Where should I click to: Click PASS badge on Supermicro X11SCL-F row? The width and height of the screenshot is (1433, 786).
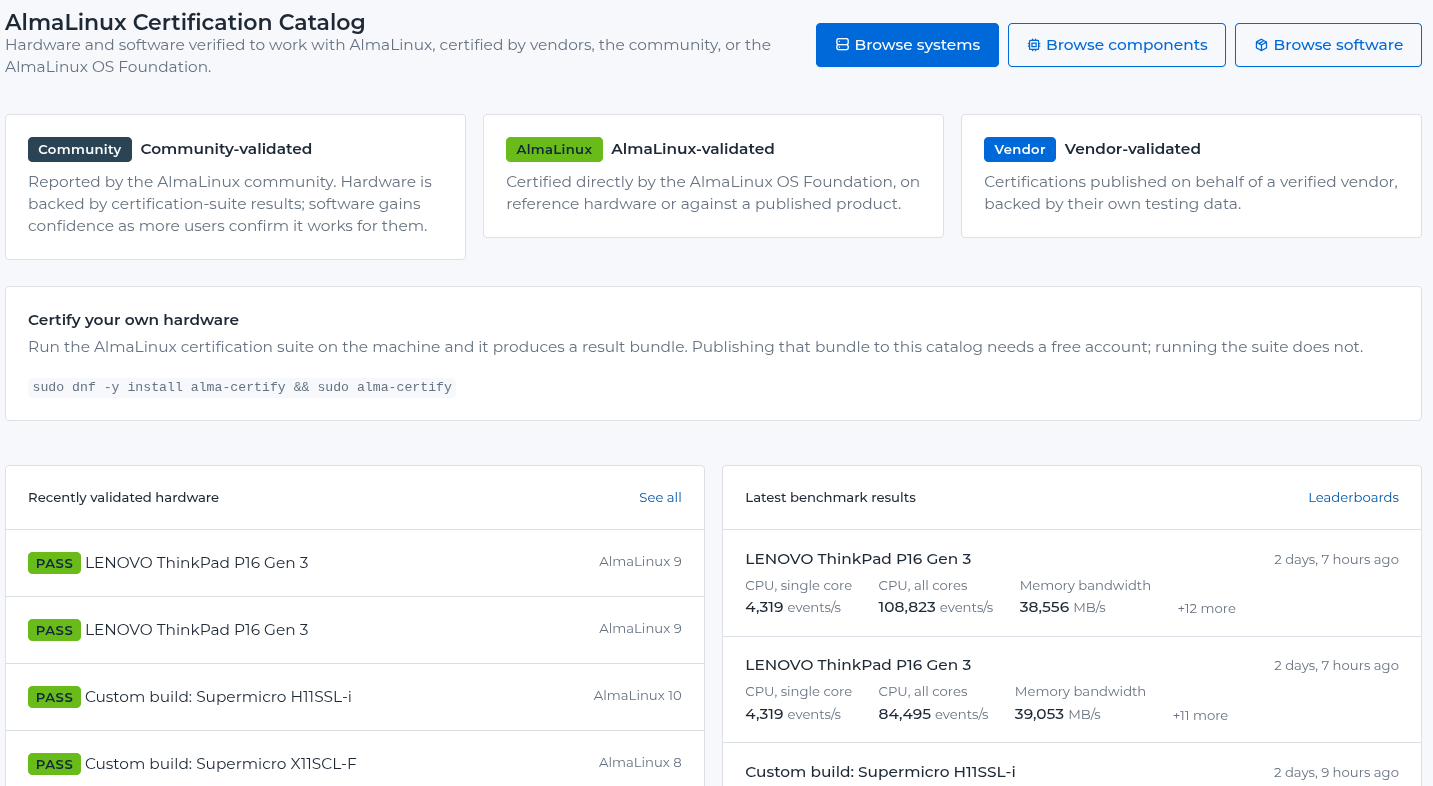click(x=54, y=764)
